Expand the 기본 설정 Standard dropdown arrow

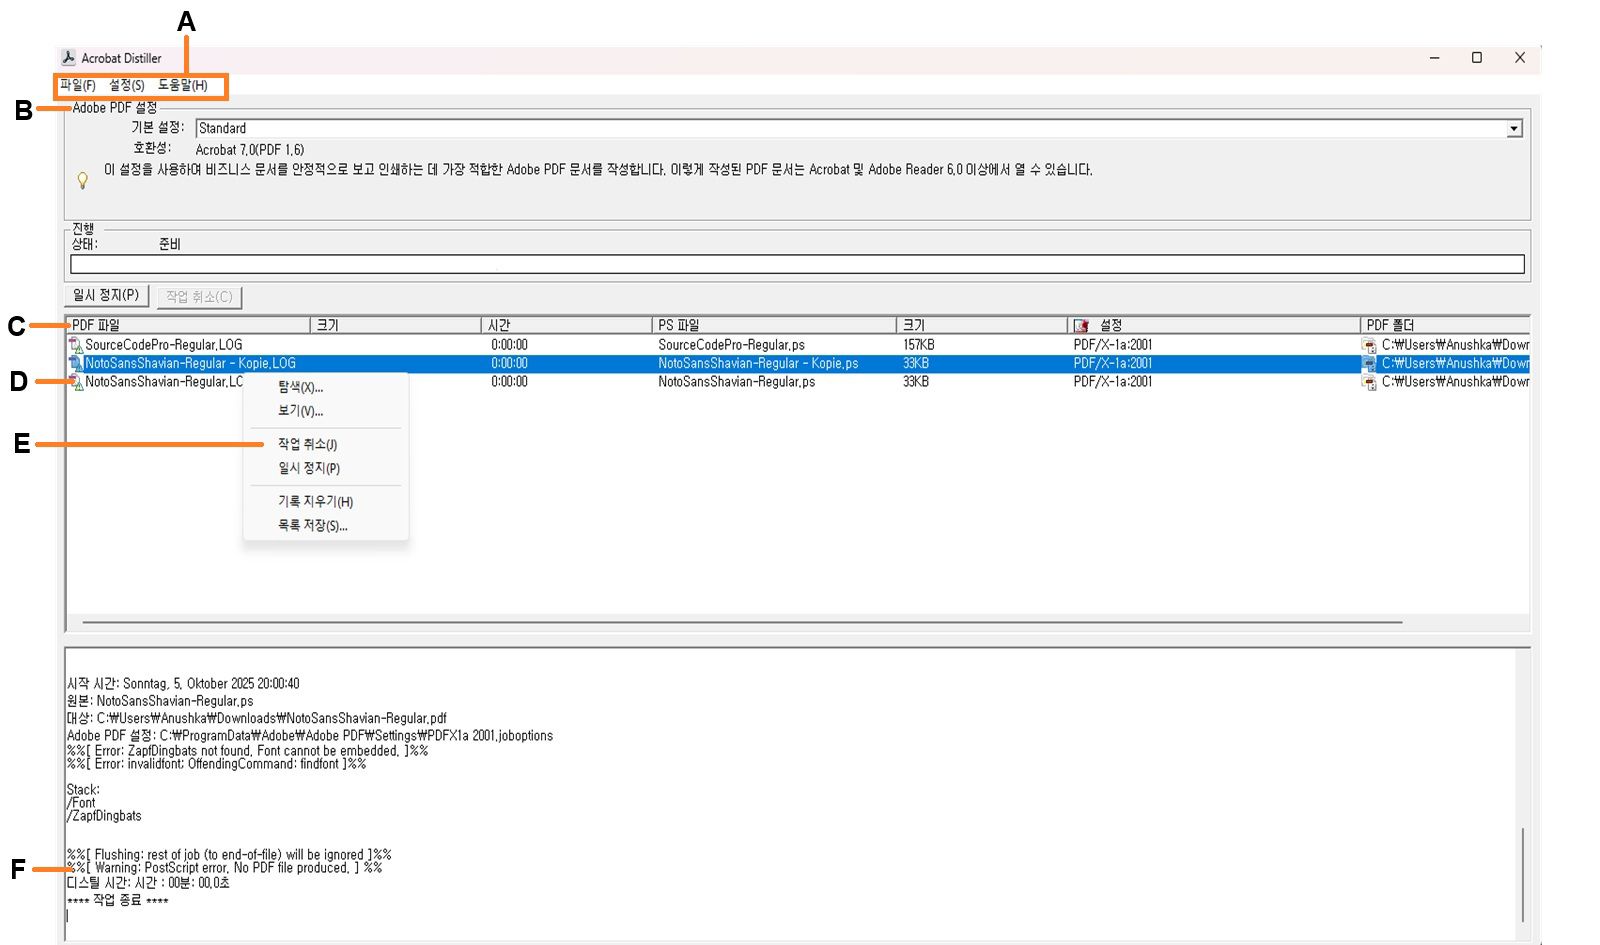(1514, 129)
